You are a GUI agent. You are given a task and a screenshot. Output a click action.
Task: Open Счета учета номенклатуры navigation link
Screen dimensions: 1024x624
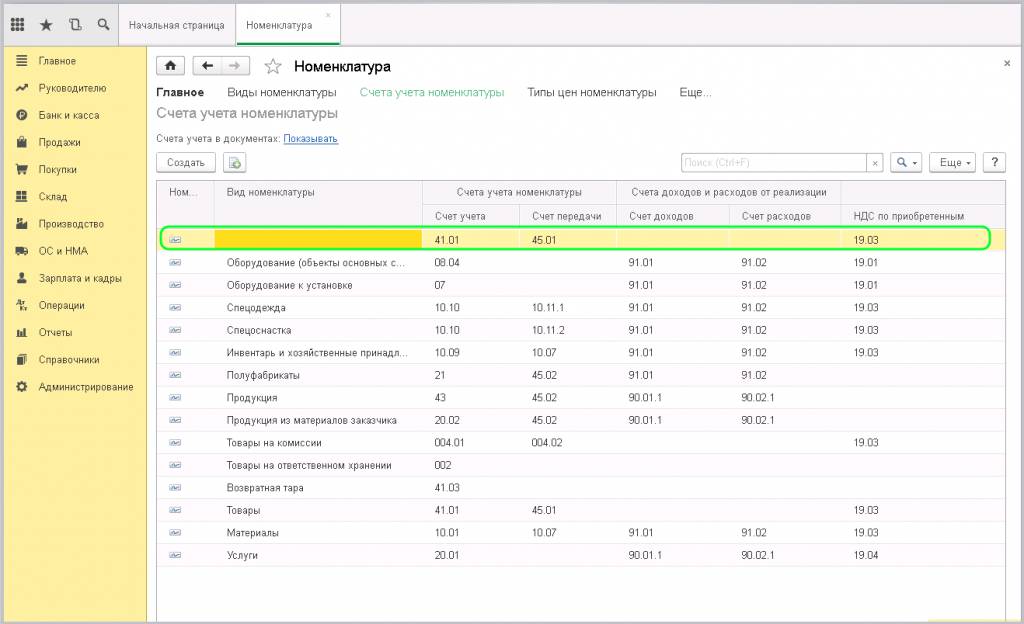432,93
